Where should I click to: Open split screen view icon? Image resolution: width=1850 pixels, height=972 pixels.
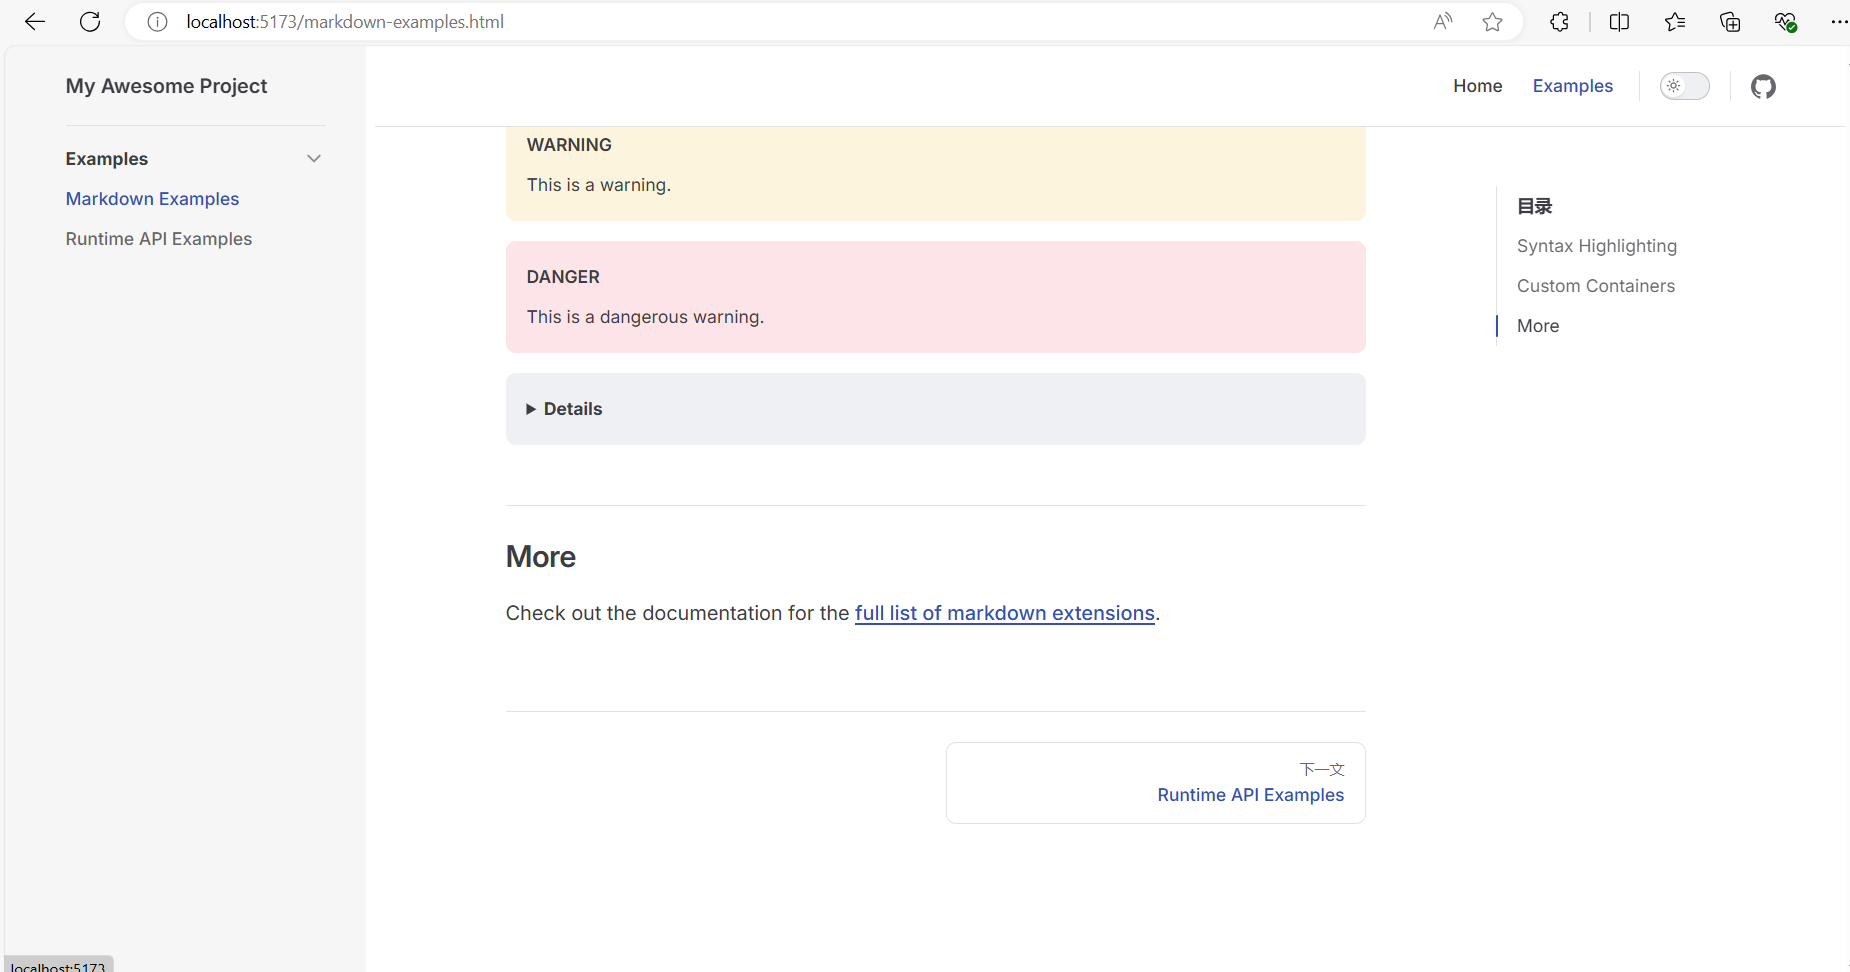click(x=1619, y=22)
